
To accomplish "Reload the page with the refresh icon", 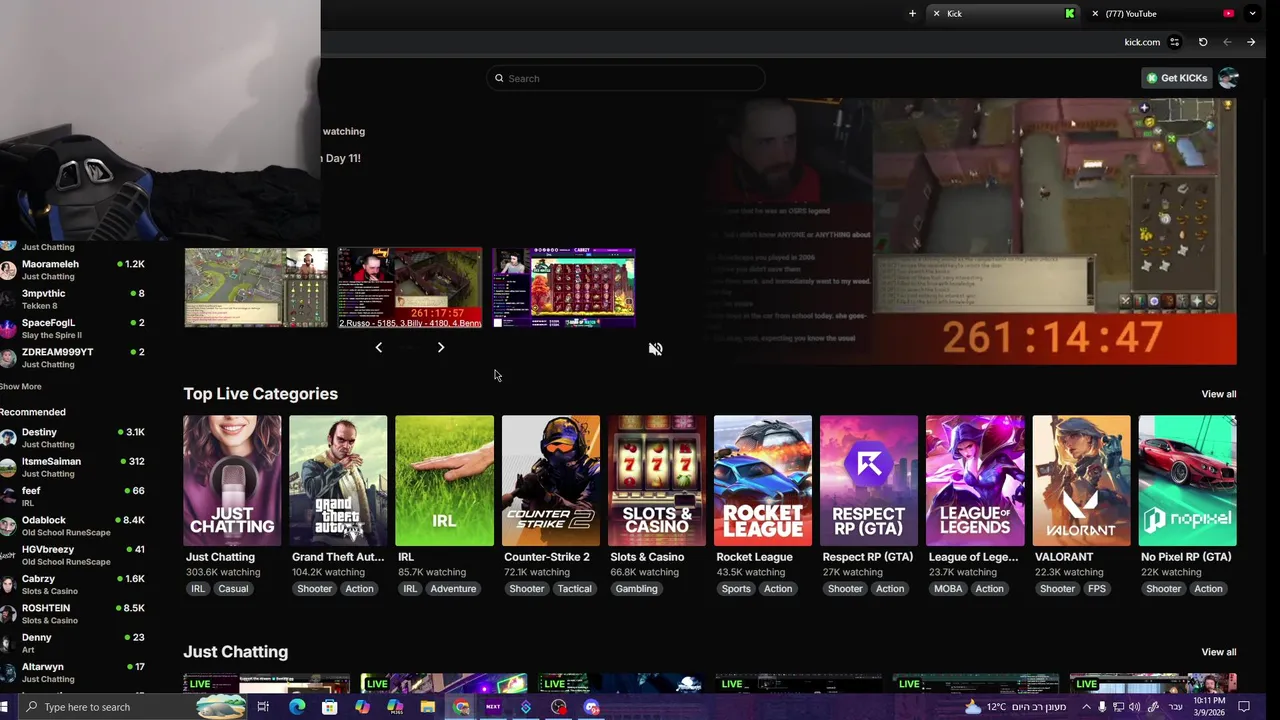I will point(1203,42).
